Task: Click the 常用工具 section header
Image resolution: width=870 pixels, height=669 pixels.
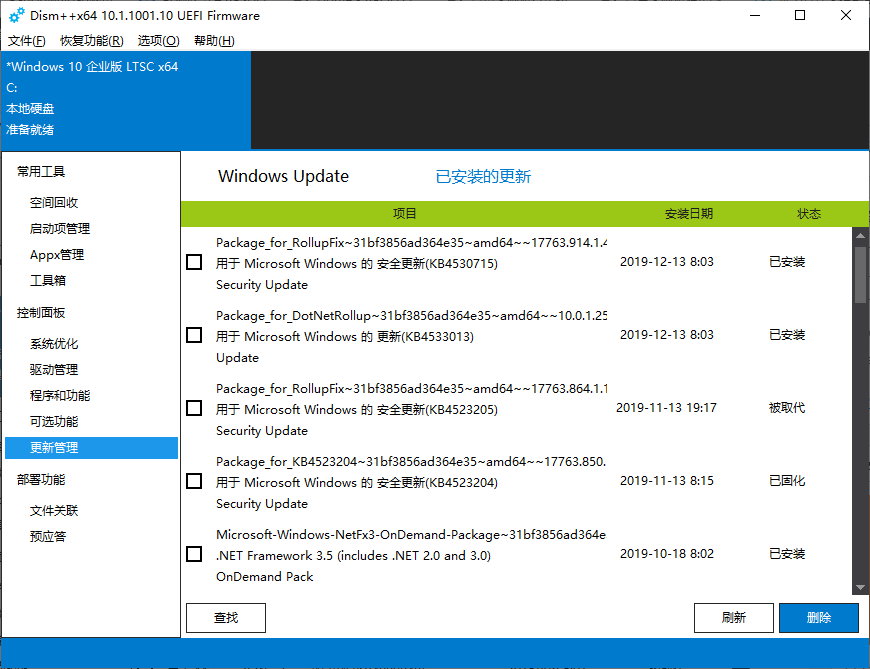Action: click(41, 171)
